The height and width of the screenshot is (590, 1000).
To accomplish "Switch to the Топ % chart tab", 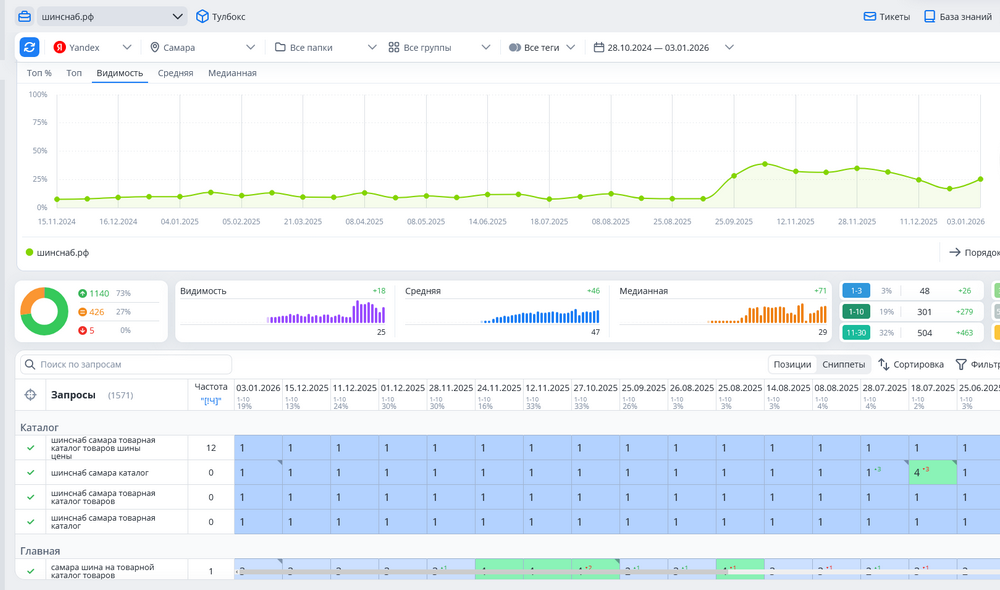I will click(39, 73).
